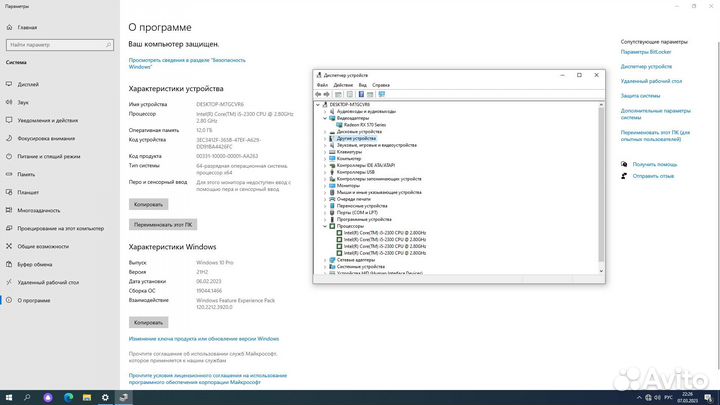Expand the Контроллеры USB node
This screenshot has width=720, height=405.
pos(324,172)
